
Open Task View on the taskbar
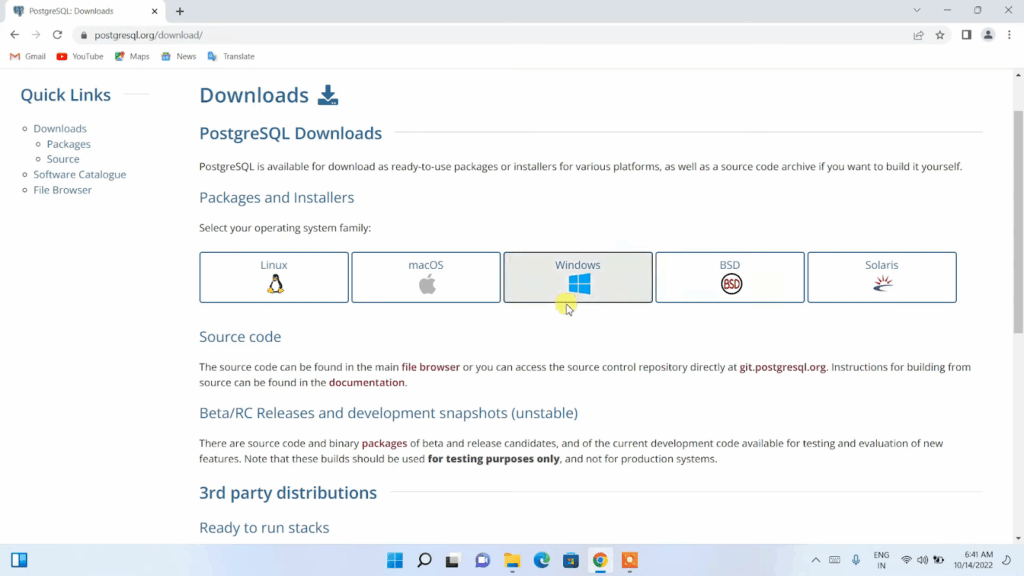pos(453,560)
